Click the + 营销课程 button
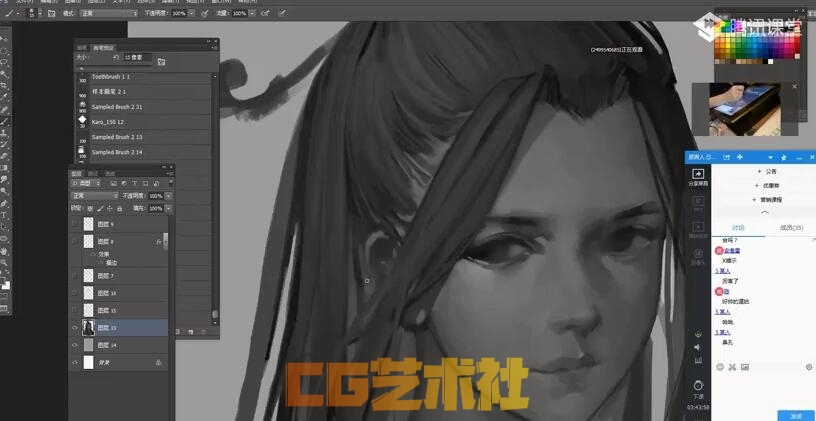This screenshot has height=421, width=816. pos(767,199)
